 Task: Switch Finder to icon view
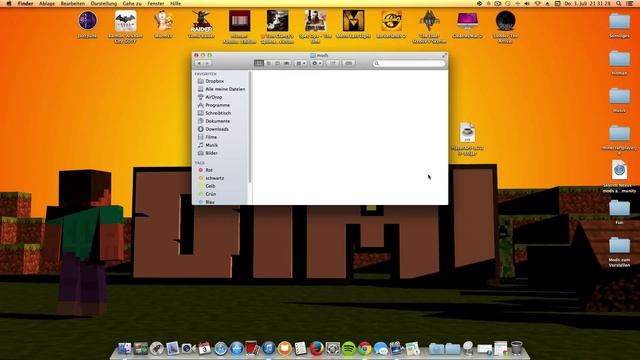pos(259,63)
